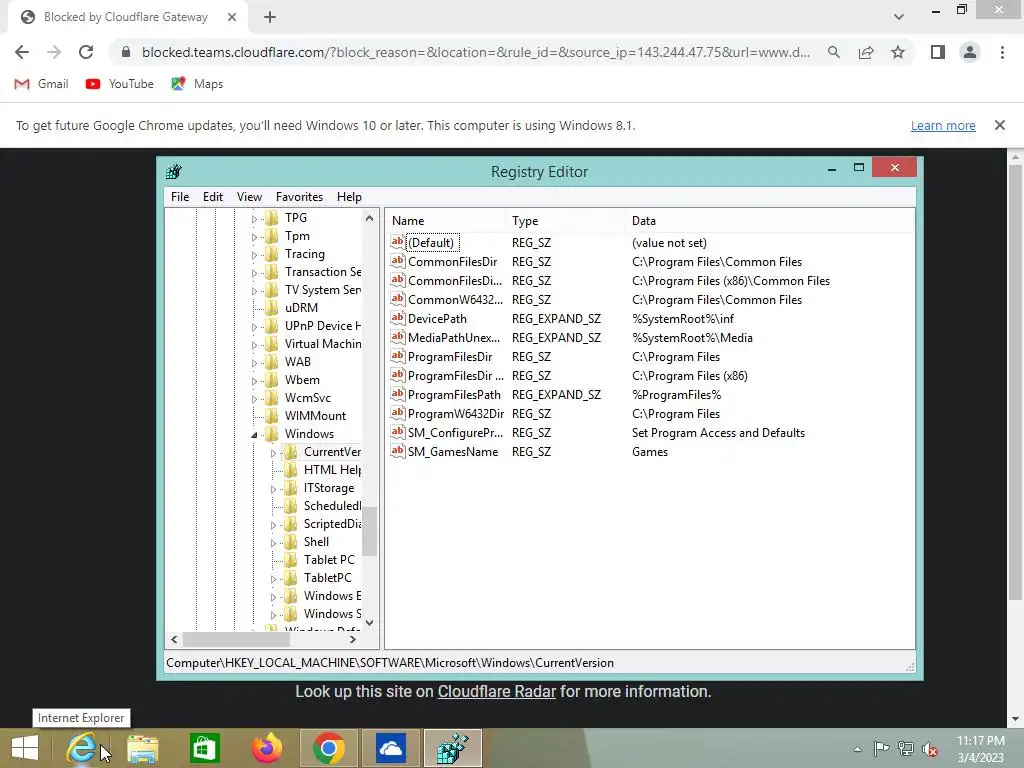This screenshot has width=1024, height=768.
Task: Select the WcmSvc key folder icon
Action: 272,398
